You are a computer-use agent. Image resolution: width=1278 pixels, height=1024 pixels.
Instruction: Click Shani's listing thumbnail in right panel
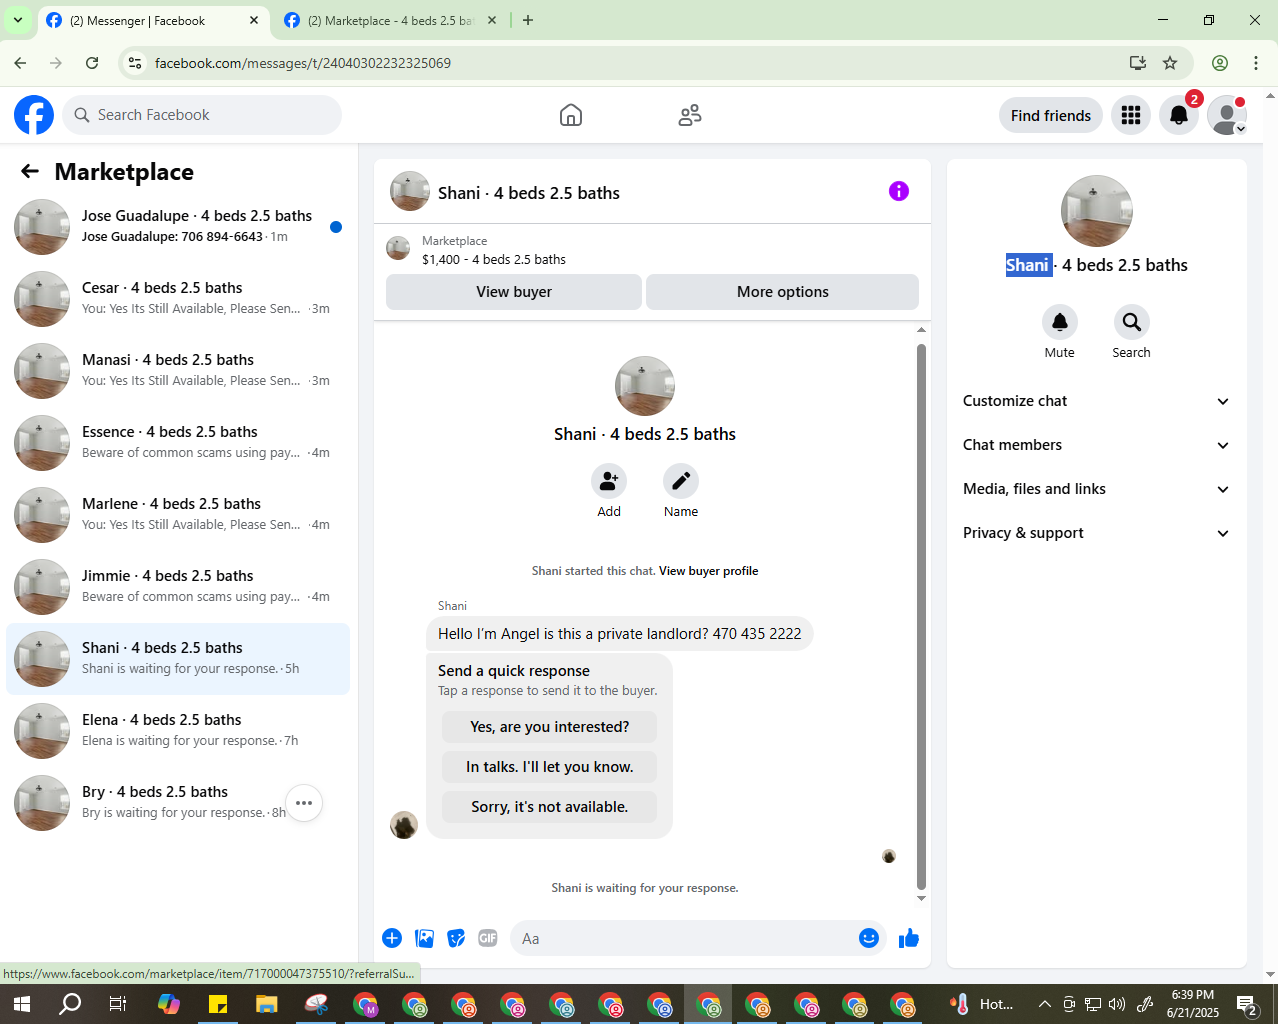click(1097, 211)
